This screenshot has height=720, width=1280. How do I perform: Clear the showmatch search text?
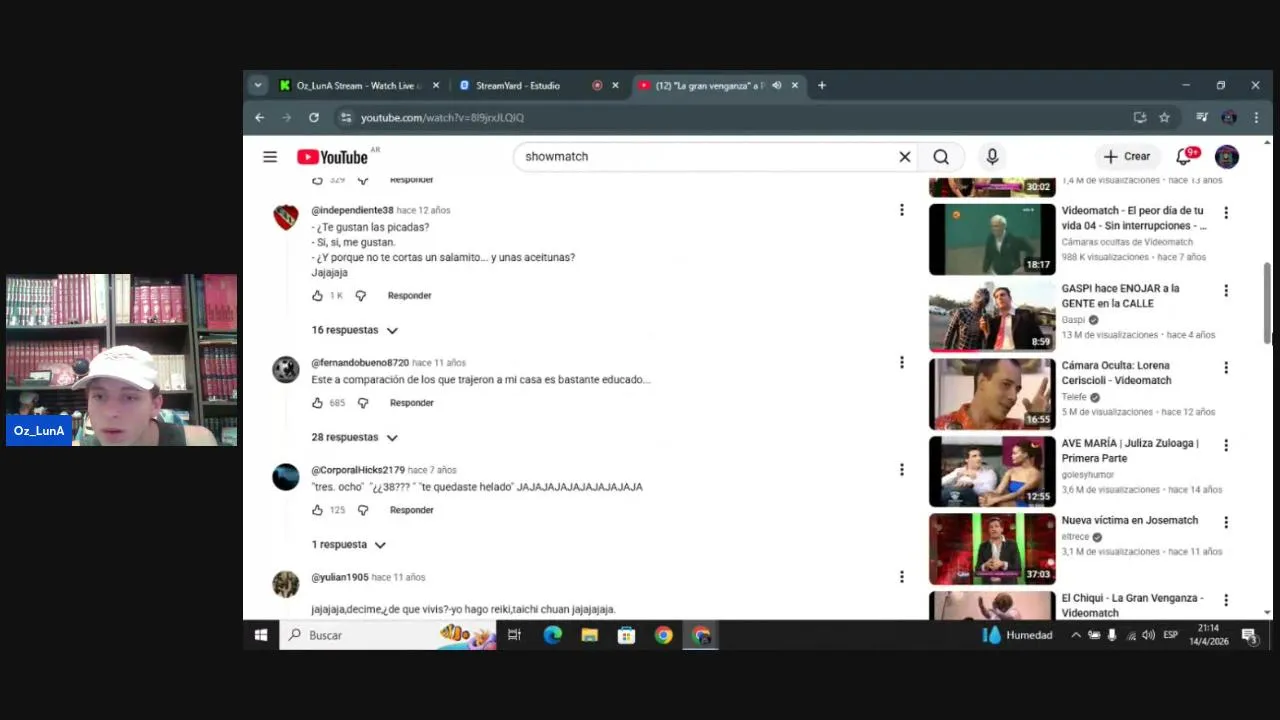coord(904,157)
